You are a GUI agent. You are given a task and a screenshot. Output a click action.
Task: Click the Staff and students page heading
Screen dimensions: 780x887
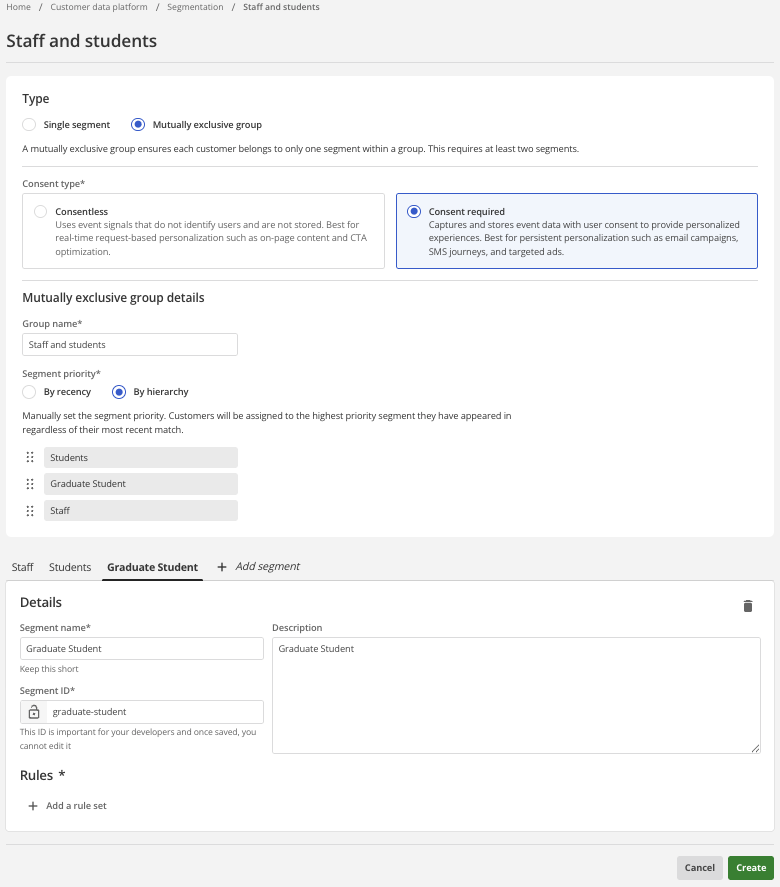pos(81,41)
